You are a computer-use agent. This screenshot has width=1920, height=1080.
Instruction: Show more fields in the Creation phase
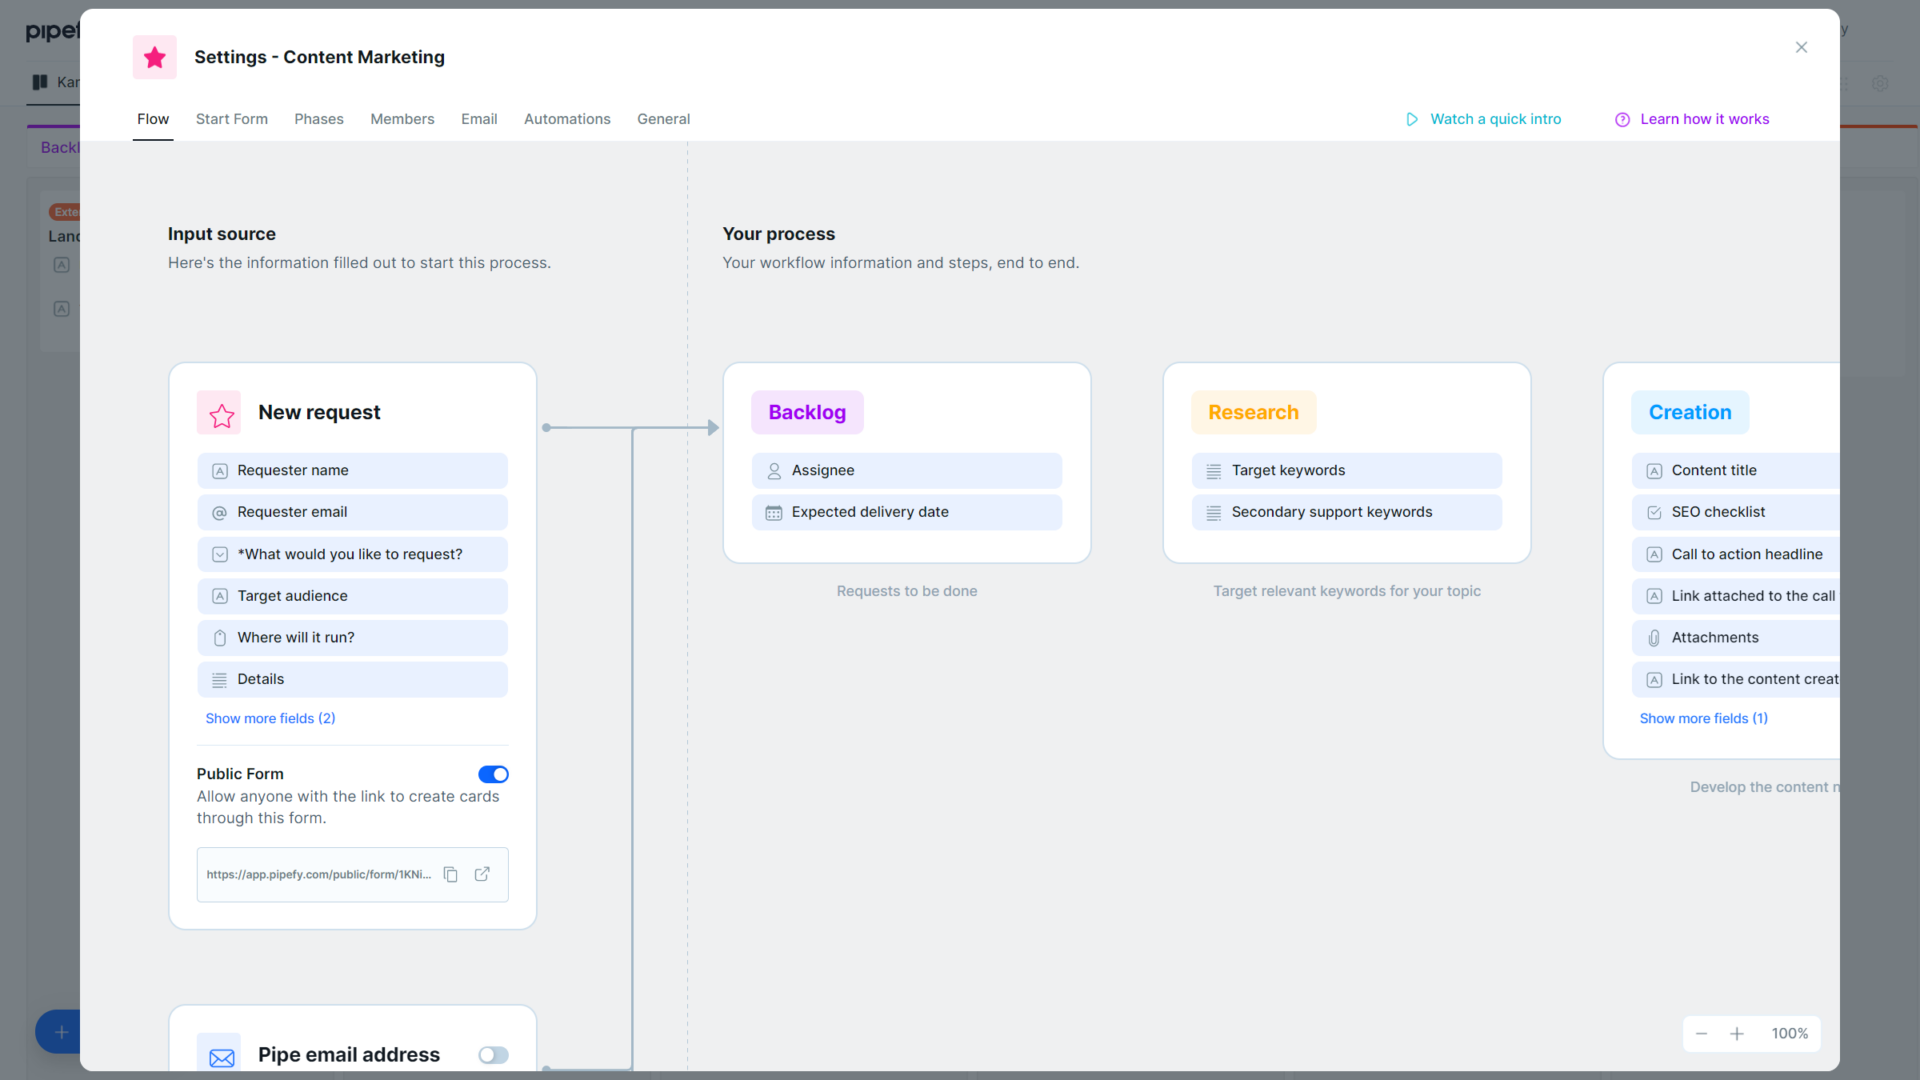tap(1704, 718)
